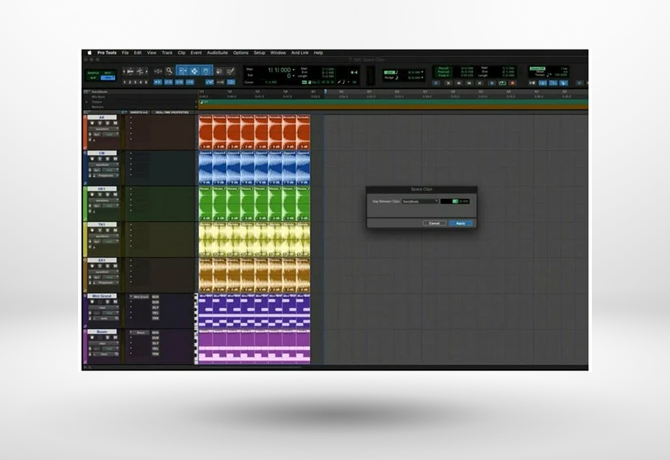Toggle Grid edit mode
This screenshot has width=670, height=460.
point(107,78)
